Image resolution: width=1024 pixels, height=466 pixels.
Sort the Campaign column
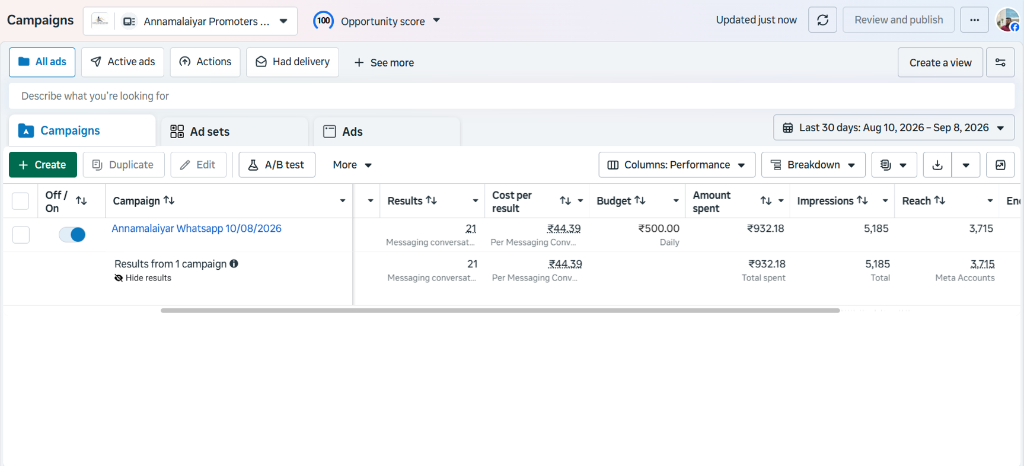click(x=168, y=201)
